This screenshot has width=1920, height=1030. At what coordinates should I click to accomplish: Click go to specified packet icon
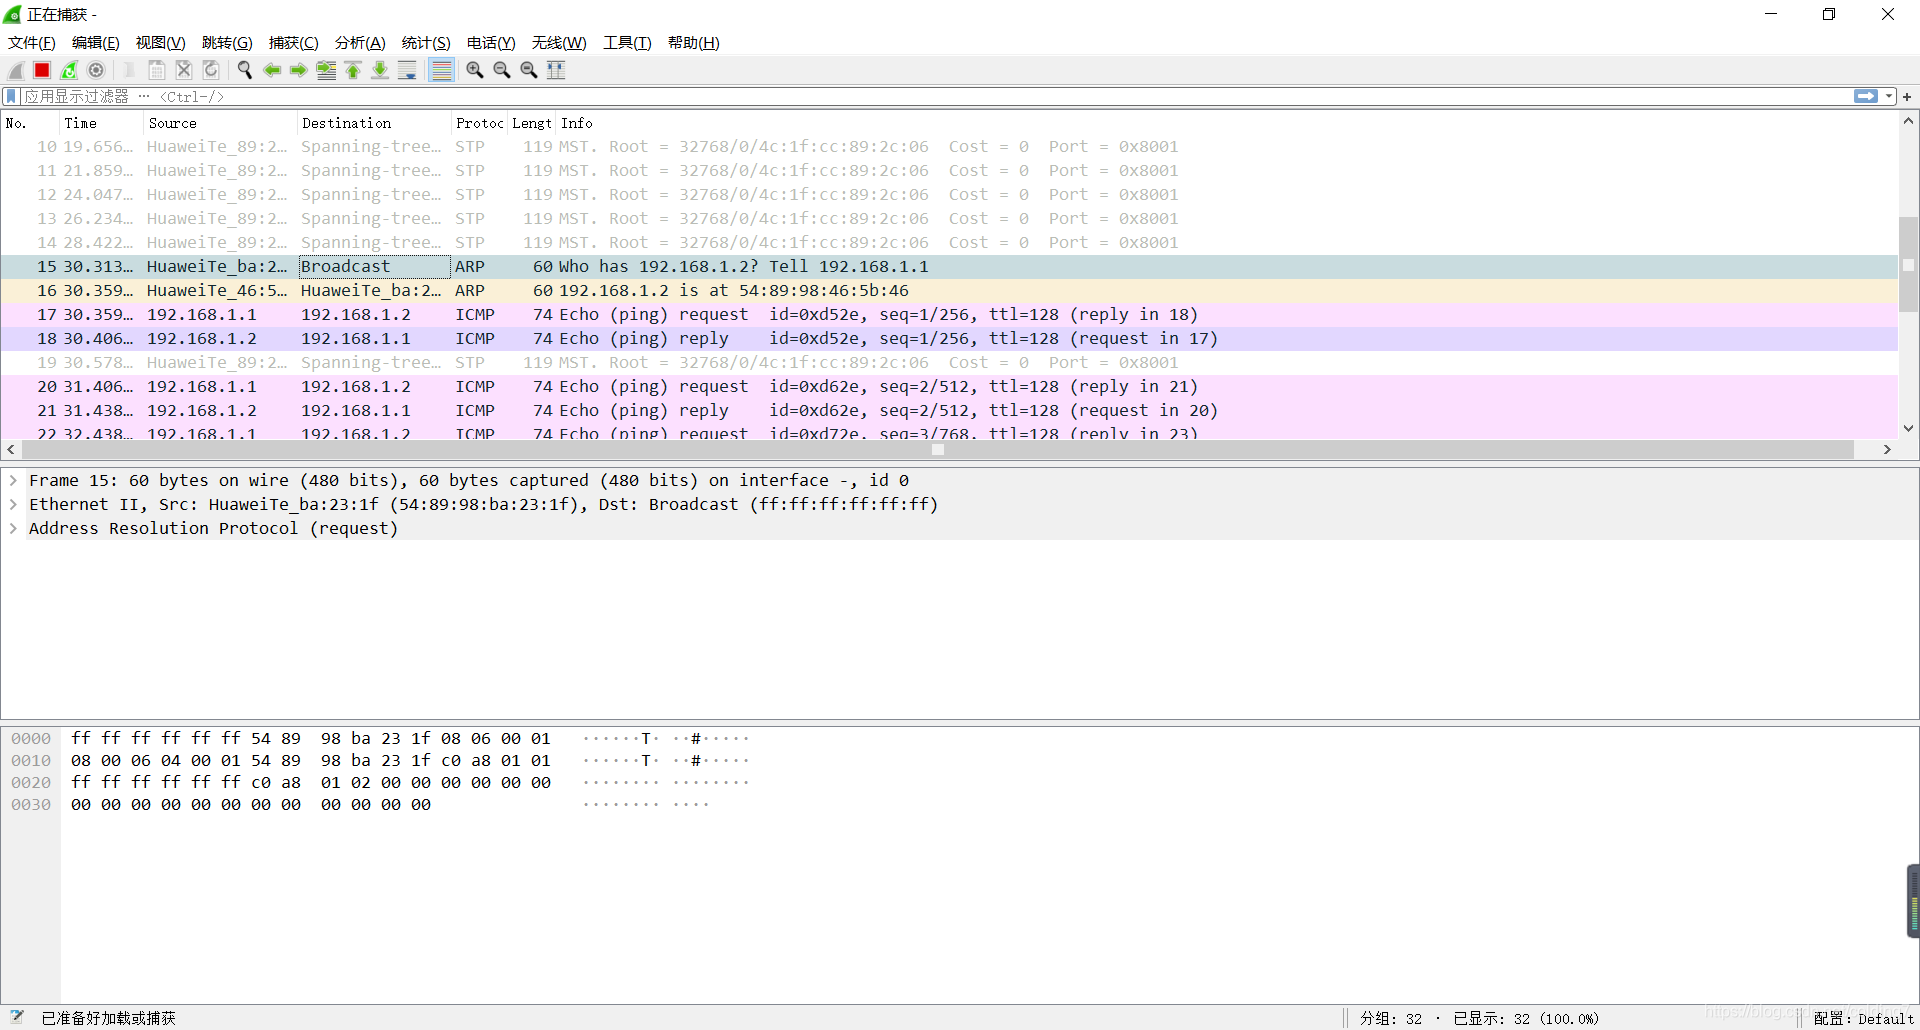[326, 70]
